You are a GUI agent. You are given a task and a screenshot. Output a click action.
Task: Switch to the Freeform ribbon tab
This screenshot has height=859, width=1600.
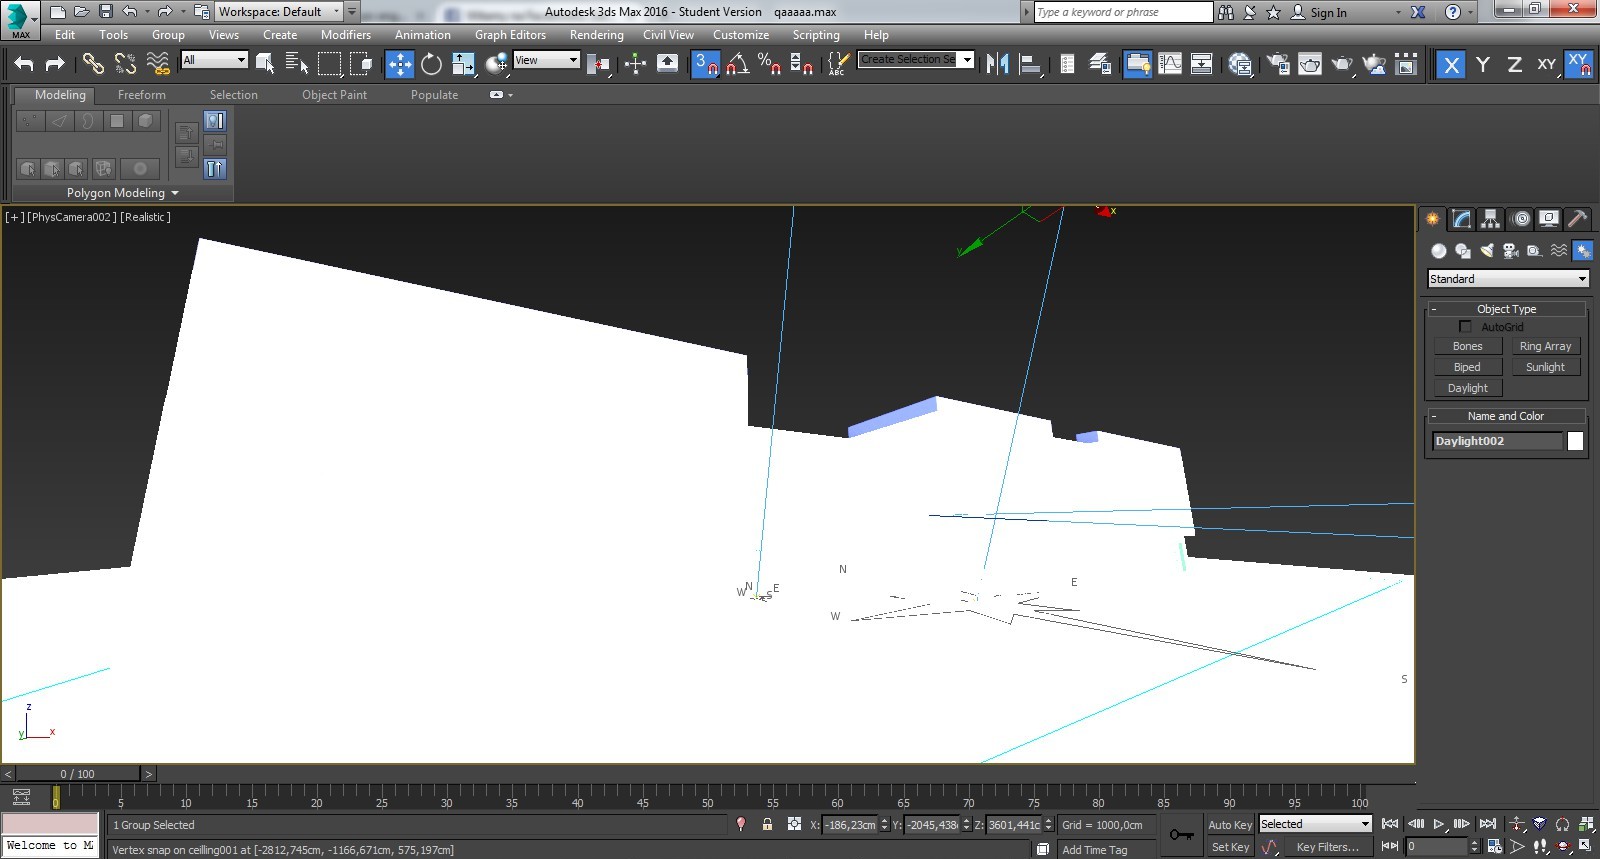click(142, 95)
